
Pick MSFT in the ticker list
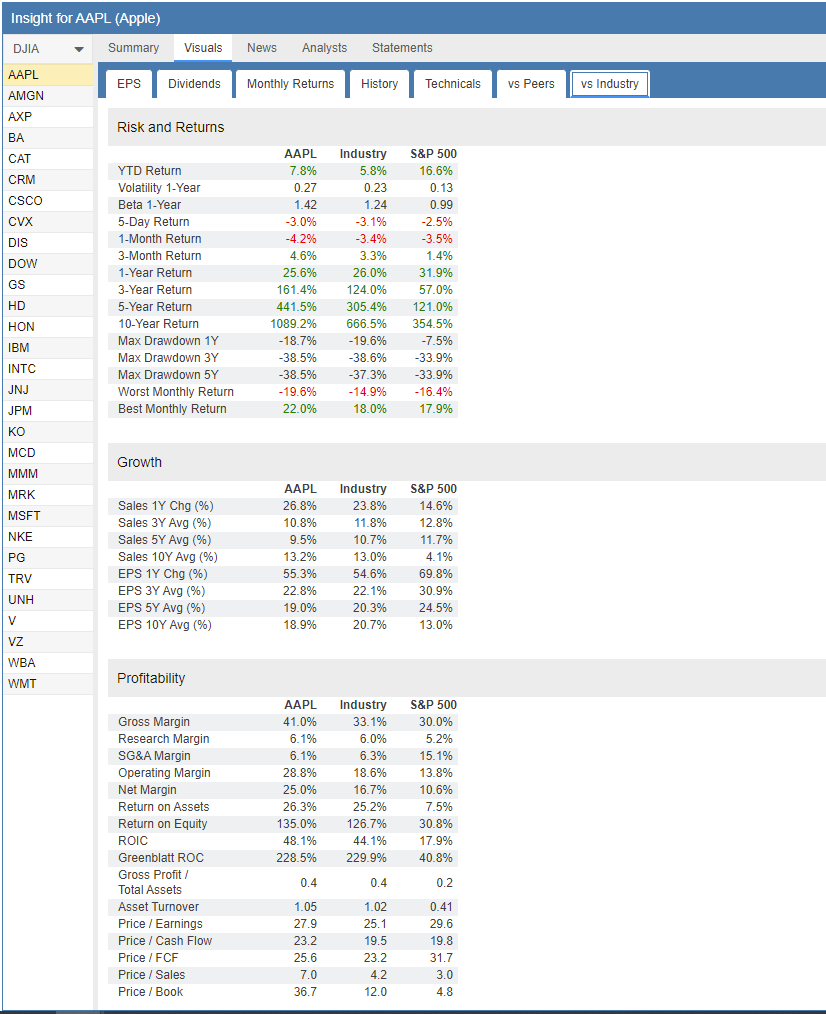pyautogui.click(x=48, y=516)
